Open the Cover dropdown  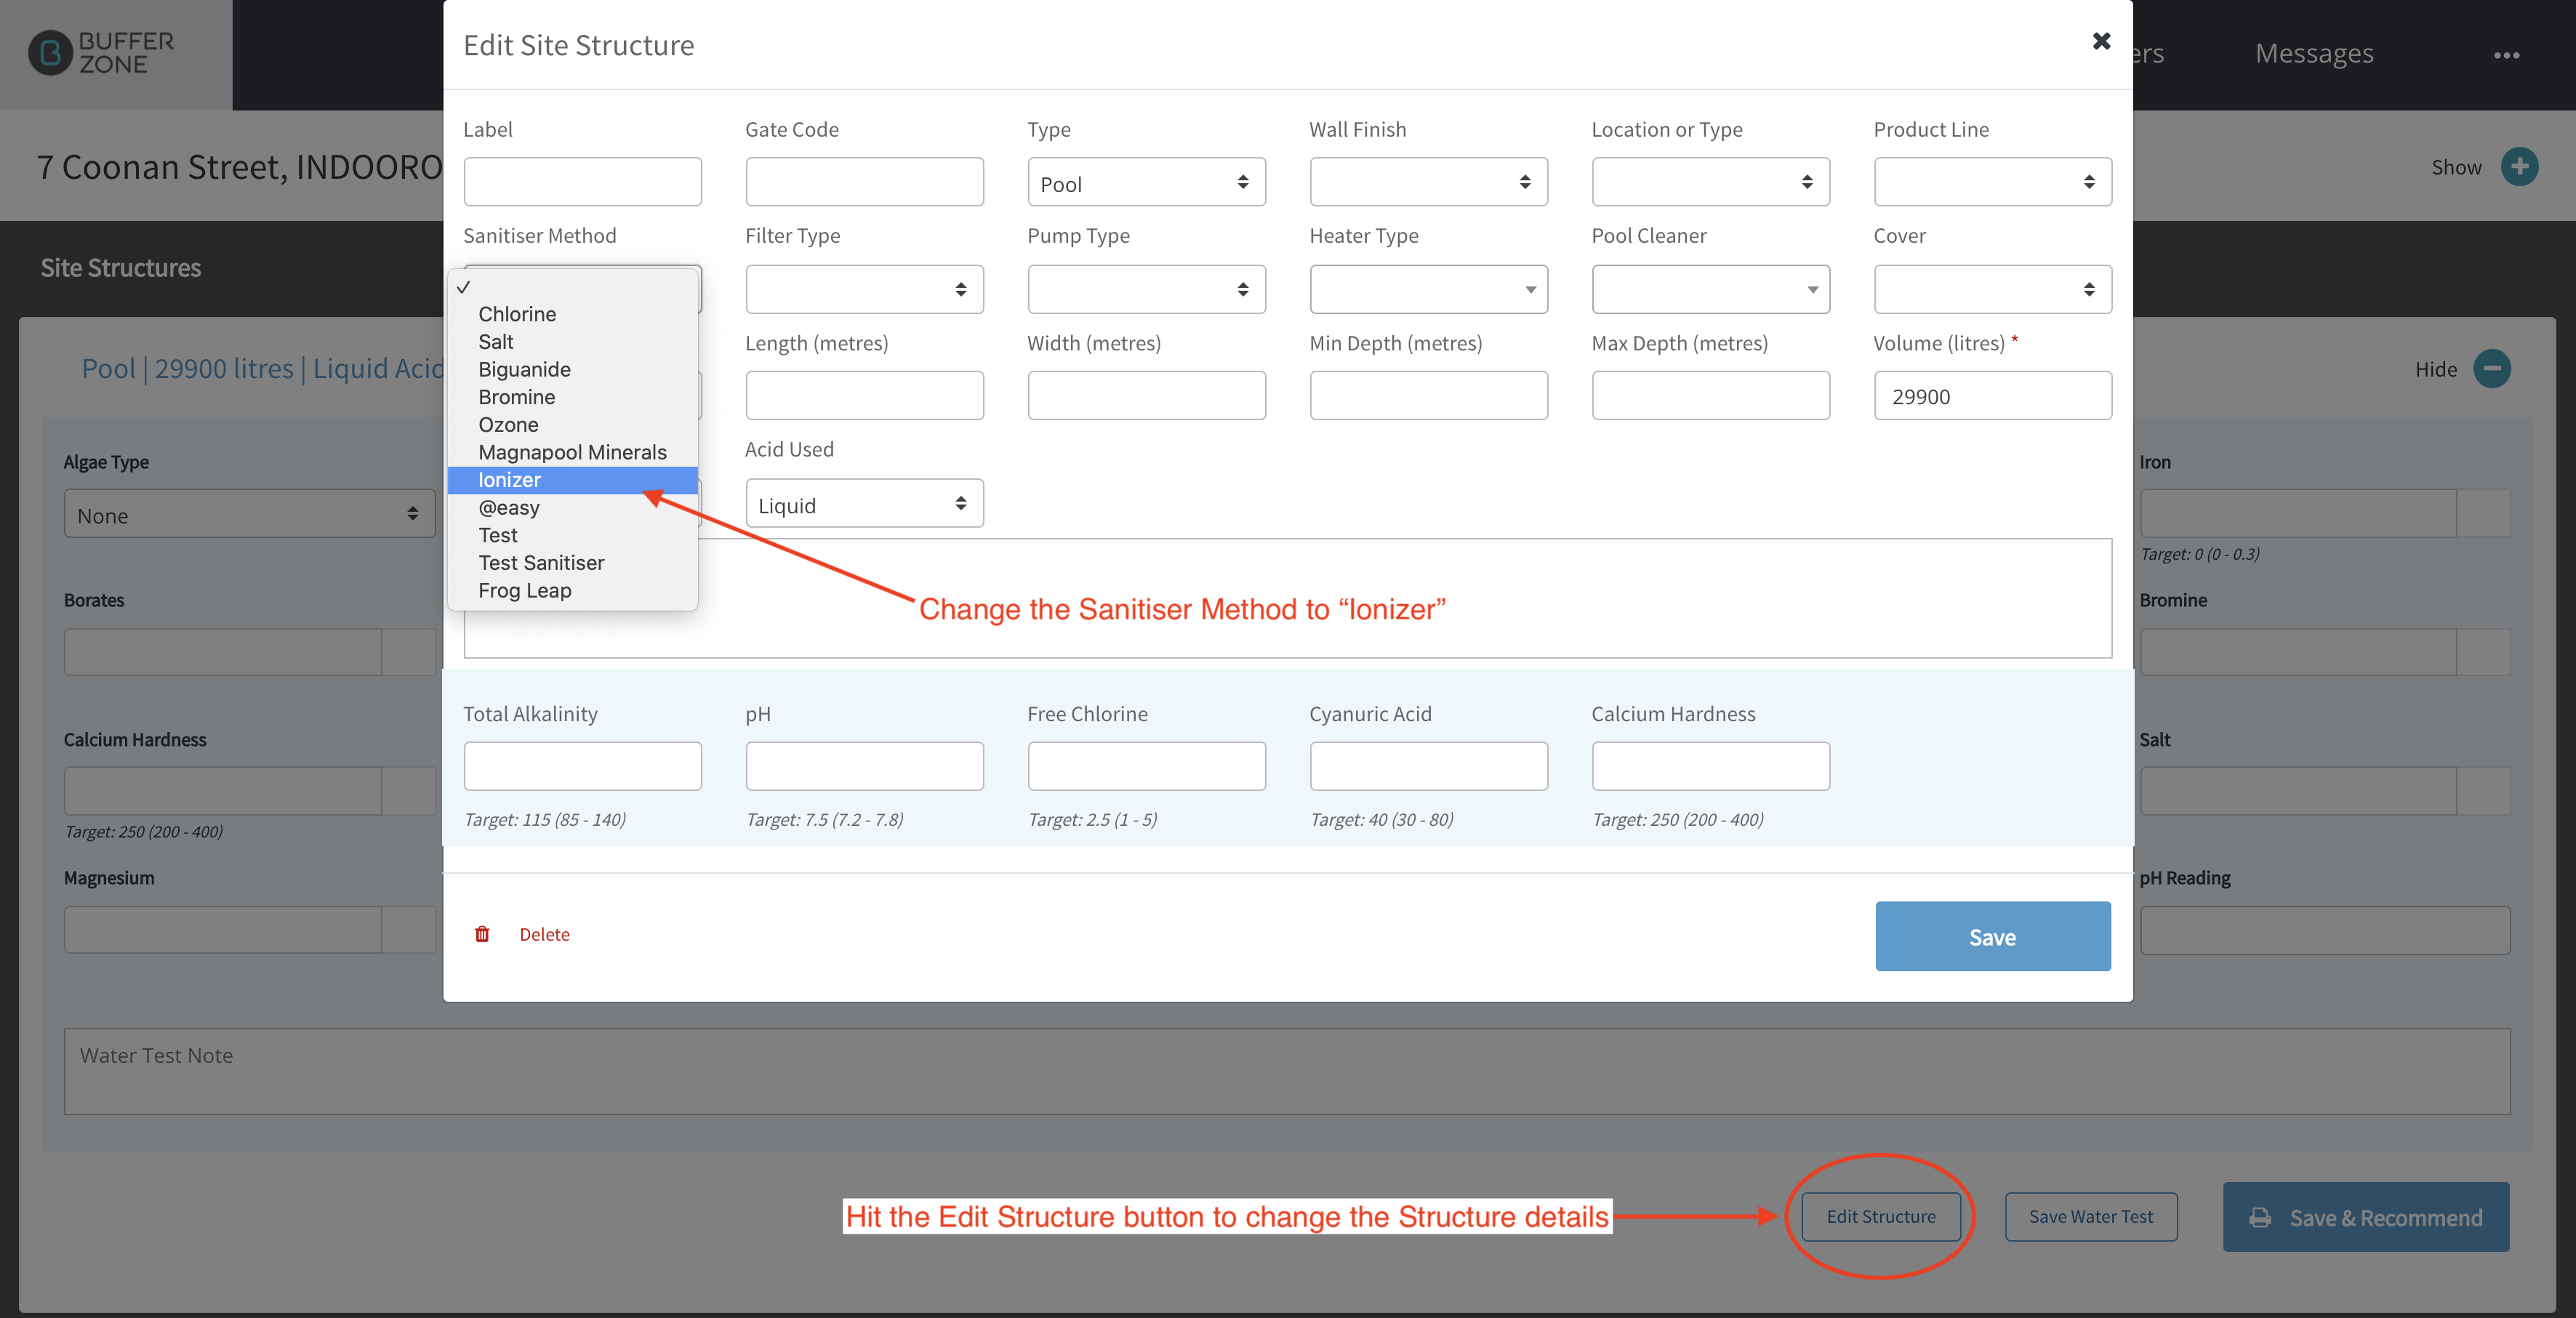(1992, 289)
